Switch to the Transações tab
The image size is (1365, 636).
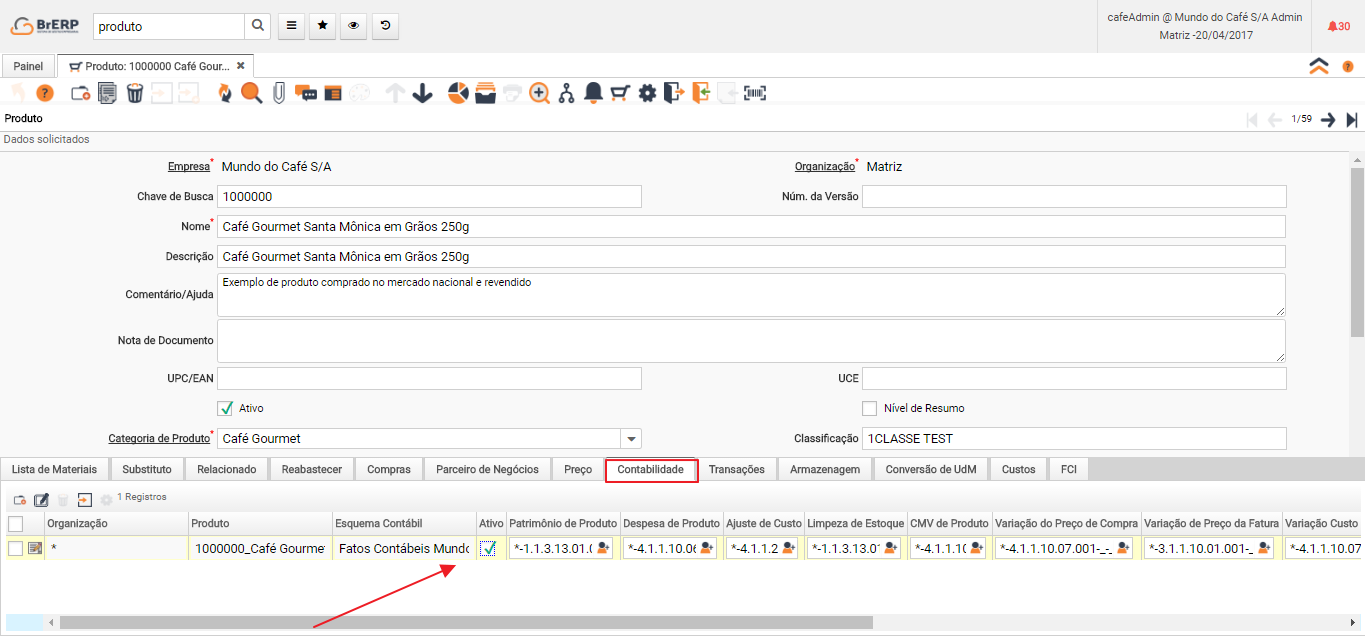tap(736, 469)
